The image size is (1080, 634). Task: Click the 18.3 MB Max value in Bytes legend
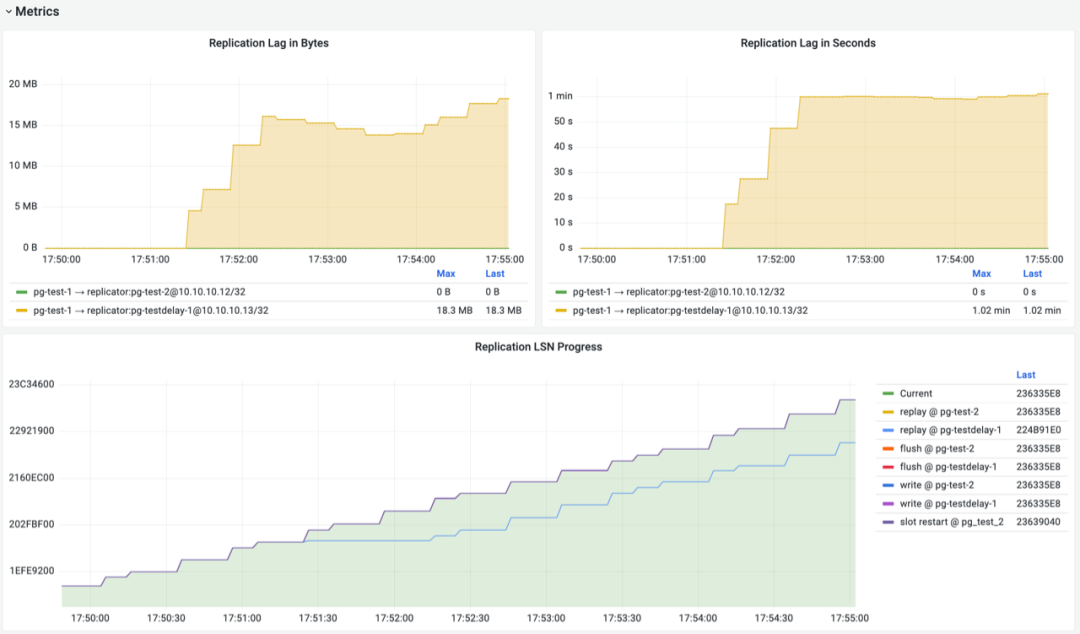click(453, 311)
